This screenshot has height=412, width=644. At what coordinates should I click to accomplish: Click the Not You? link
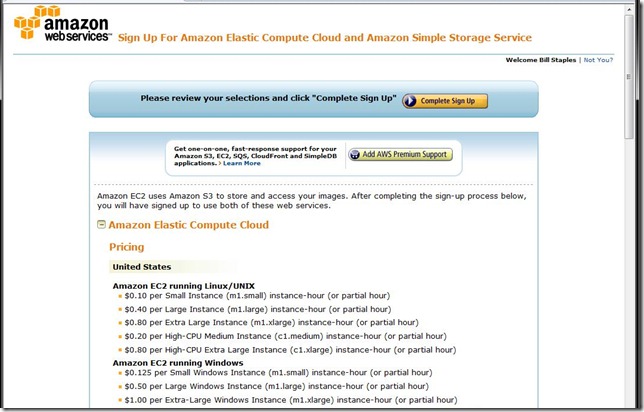[598, 60]
